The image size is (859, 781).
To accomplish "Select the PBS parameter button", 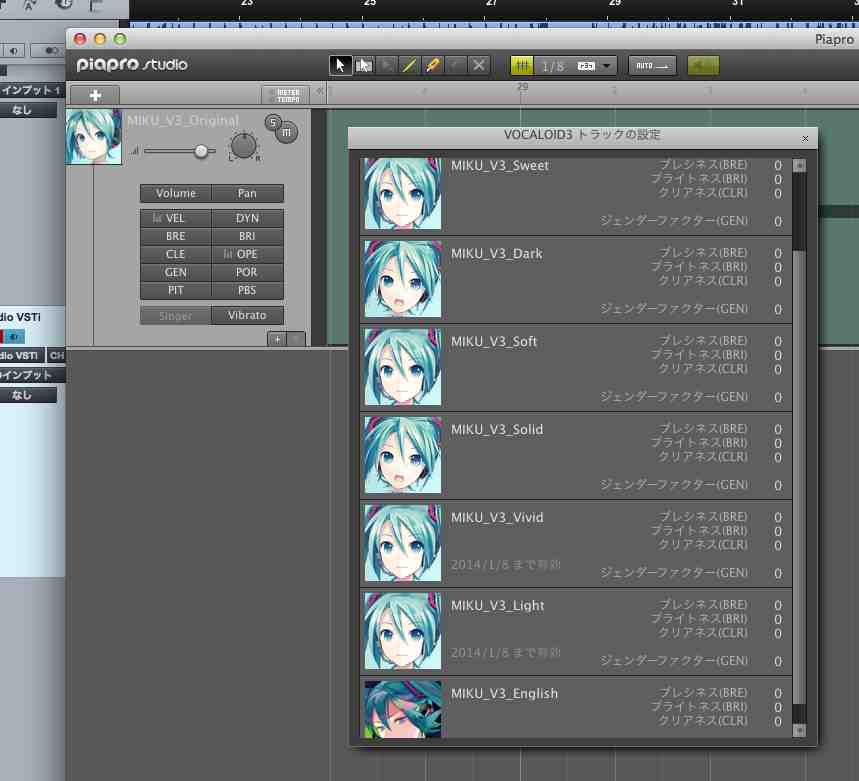I will coord(247,290).
